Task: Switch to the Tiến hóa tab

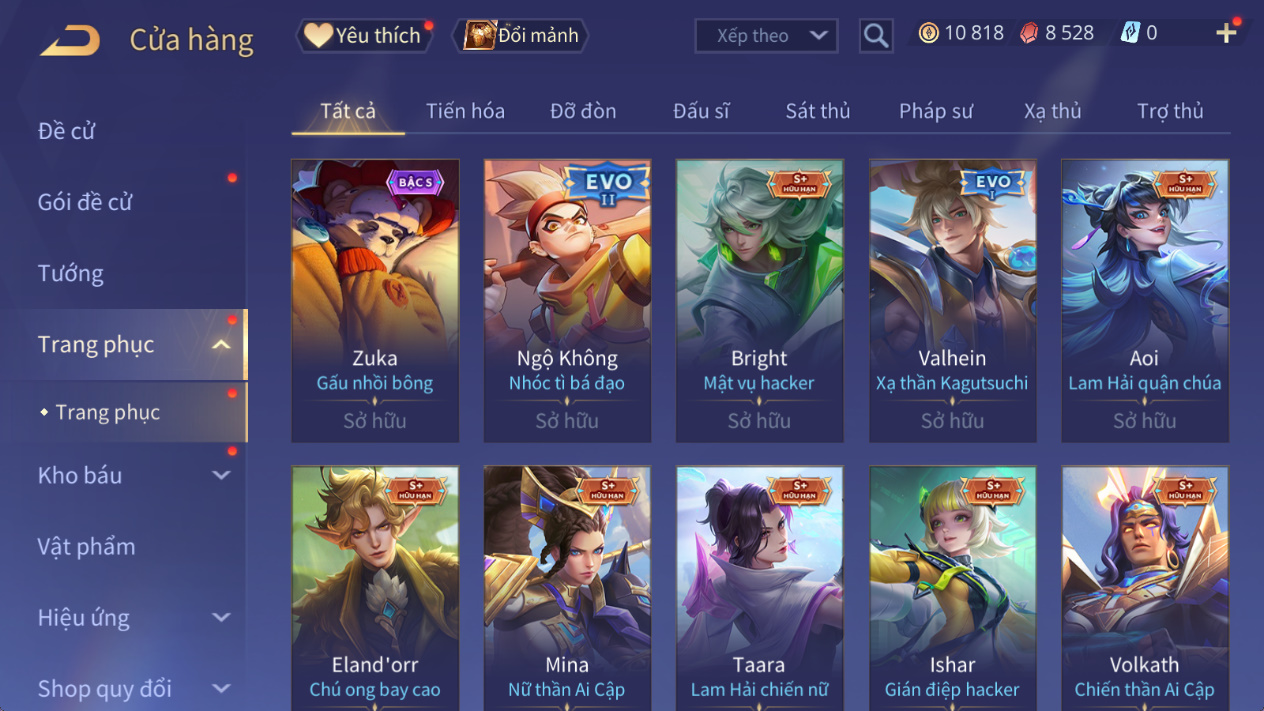Action: click(x=465, y=111)
